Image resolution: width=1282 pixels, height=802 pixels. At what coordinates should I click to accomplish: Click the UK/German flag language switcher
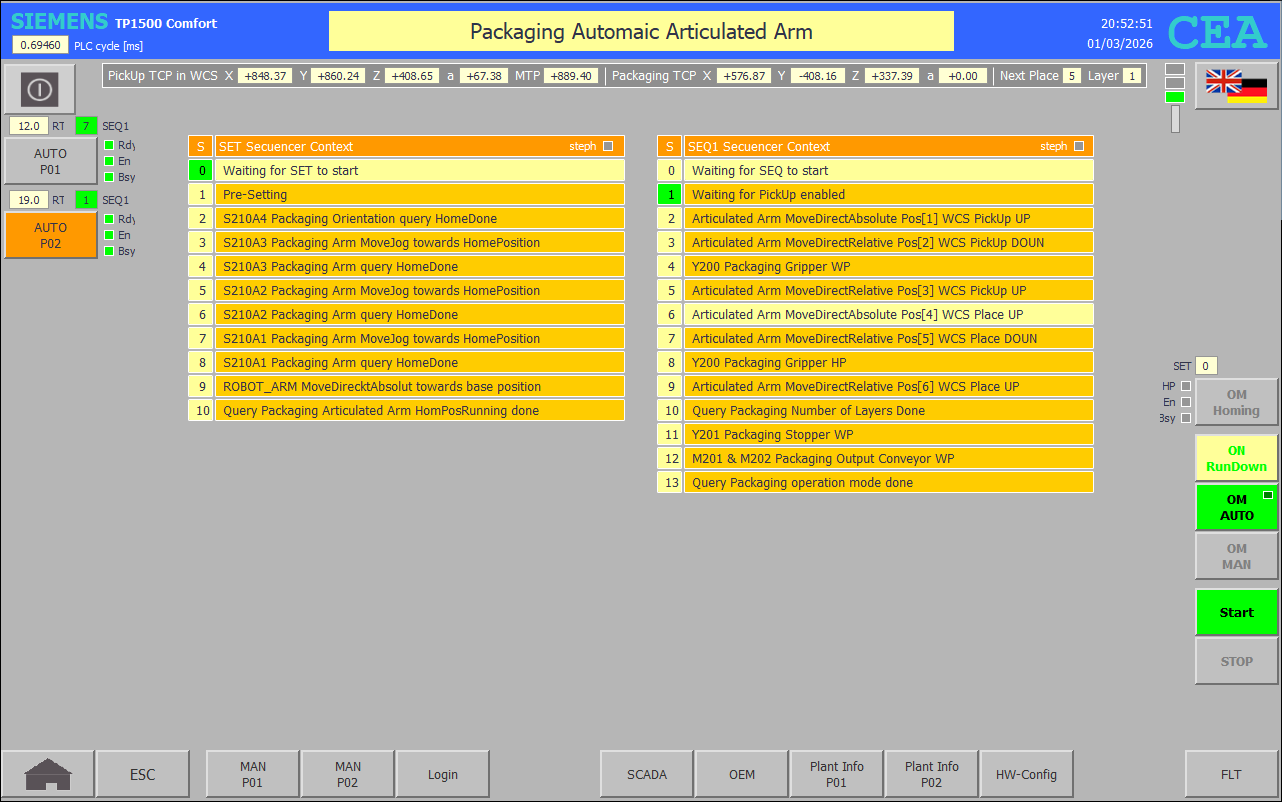pos(1236,86)
